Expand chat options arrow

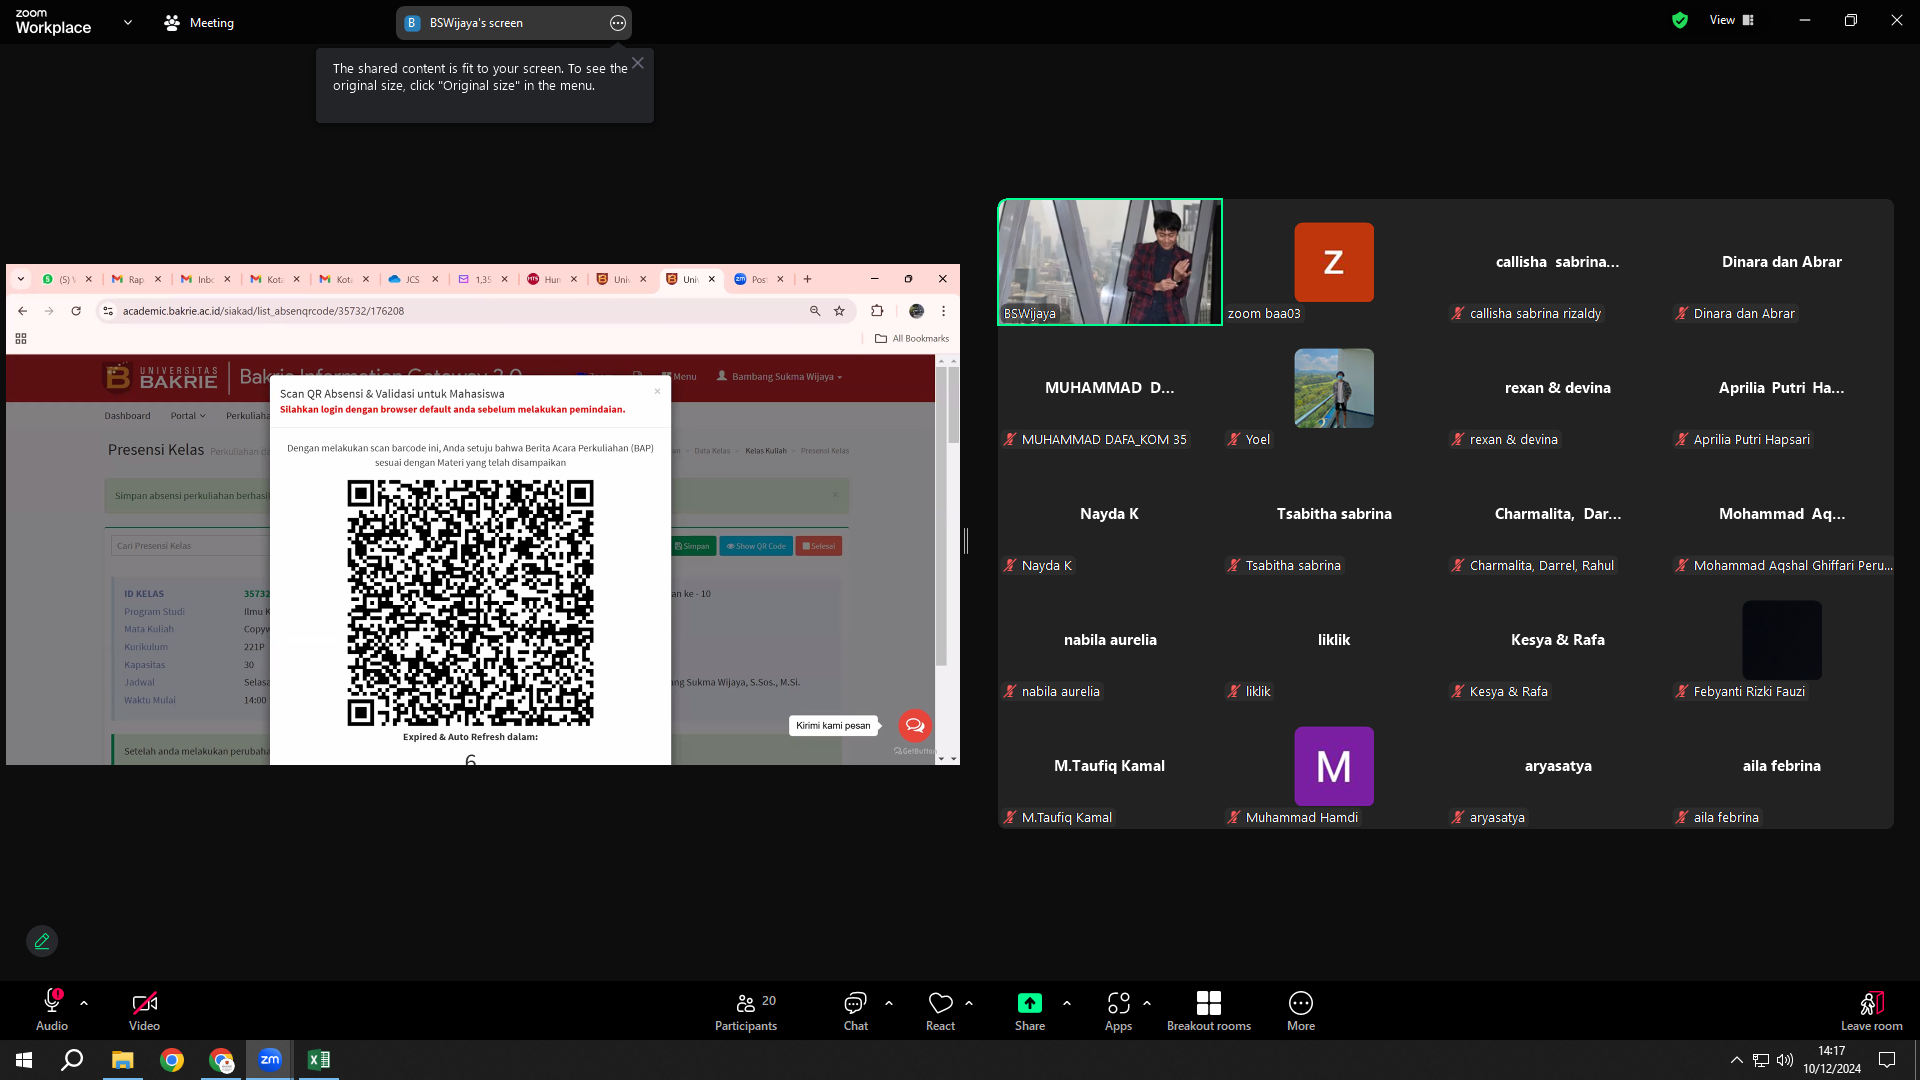[x=889, y=1002]
